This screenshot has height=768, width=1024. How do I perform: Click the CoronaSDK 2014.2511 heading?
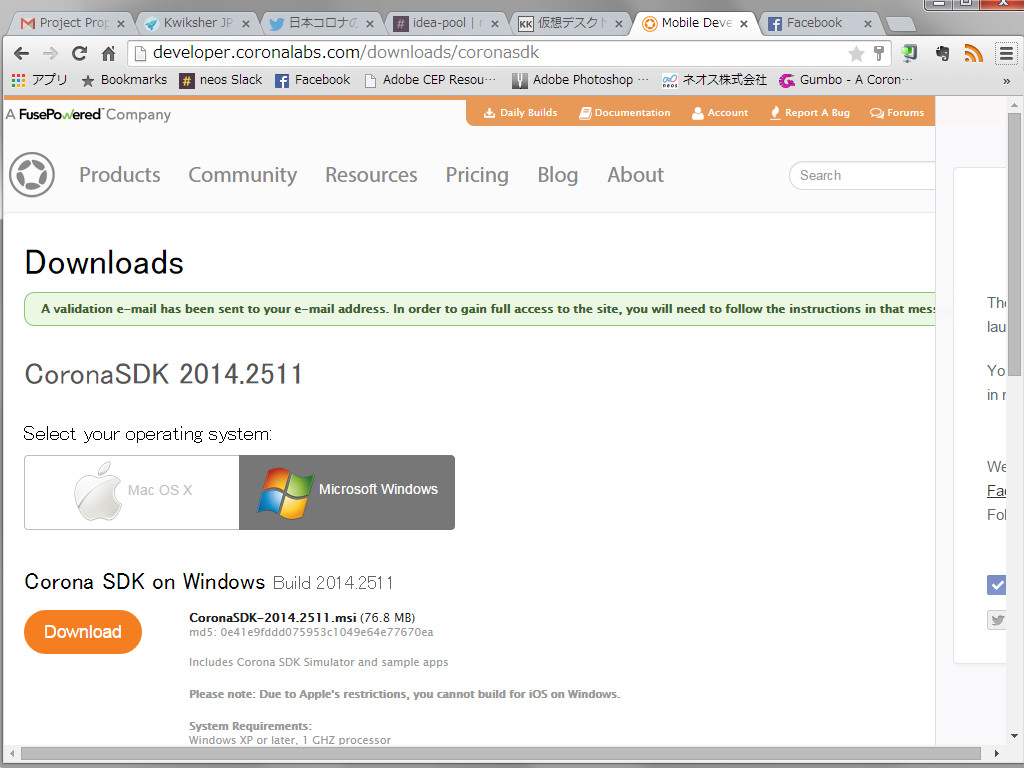pyautogui.click(x=163, y=374)
